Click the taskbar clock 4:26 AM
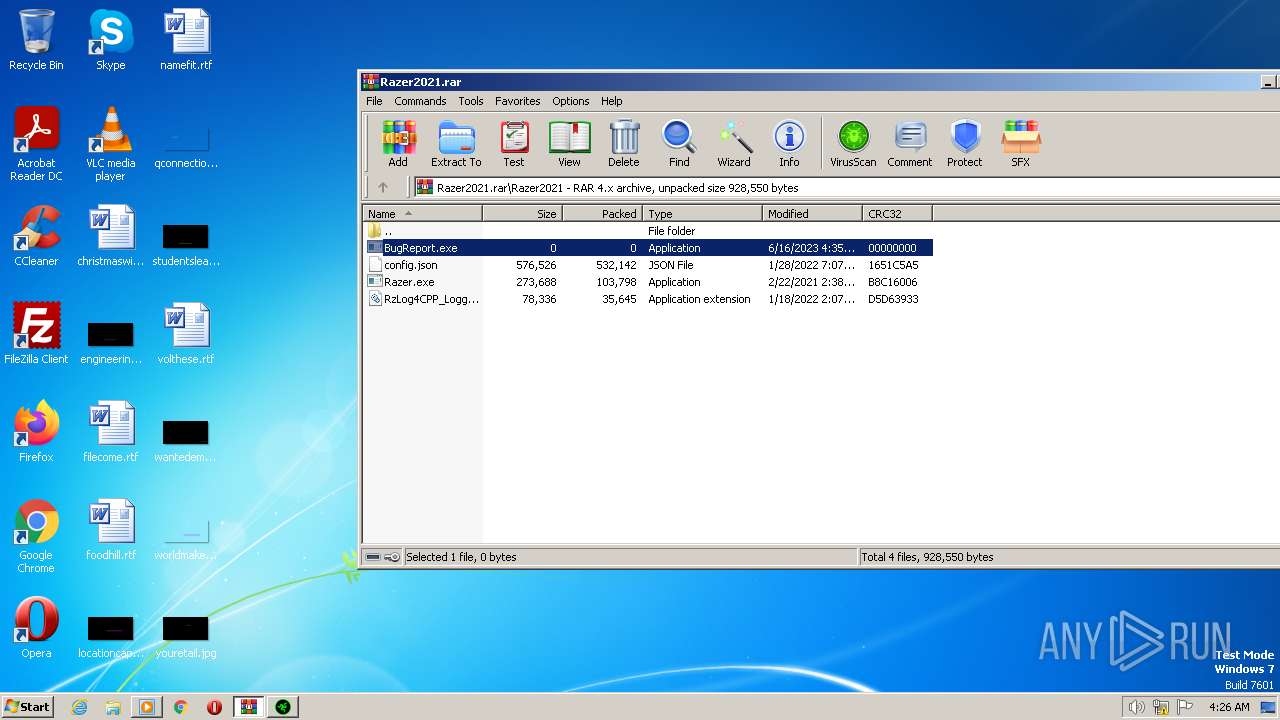This screenshot has height=720, width=1280. coord(1229,707)
